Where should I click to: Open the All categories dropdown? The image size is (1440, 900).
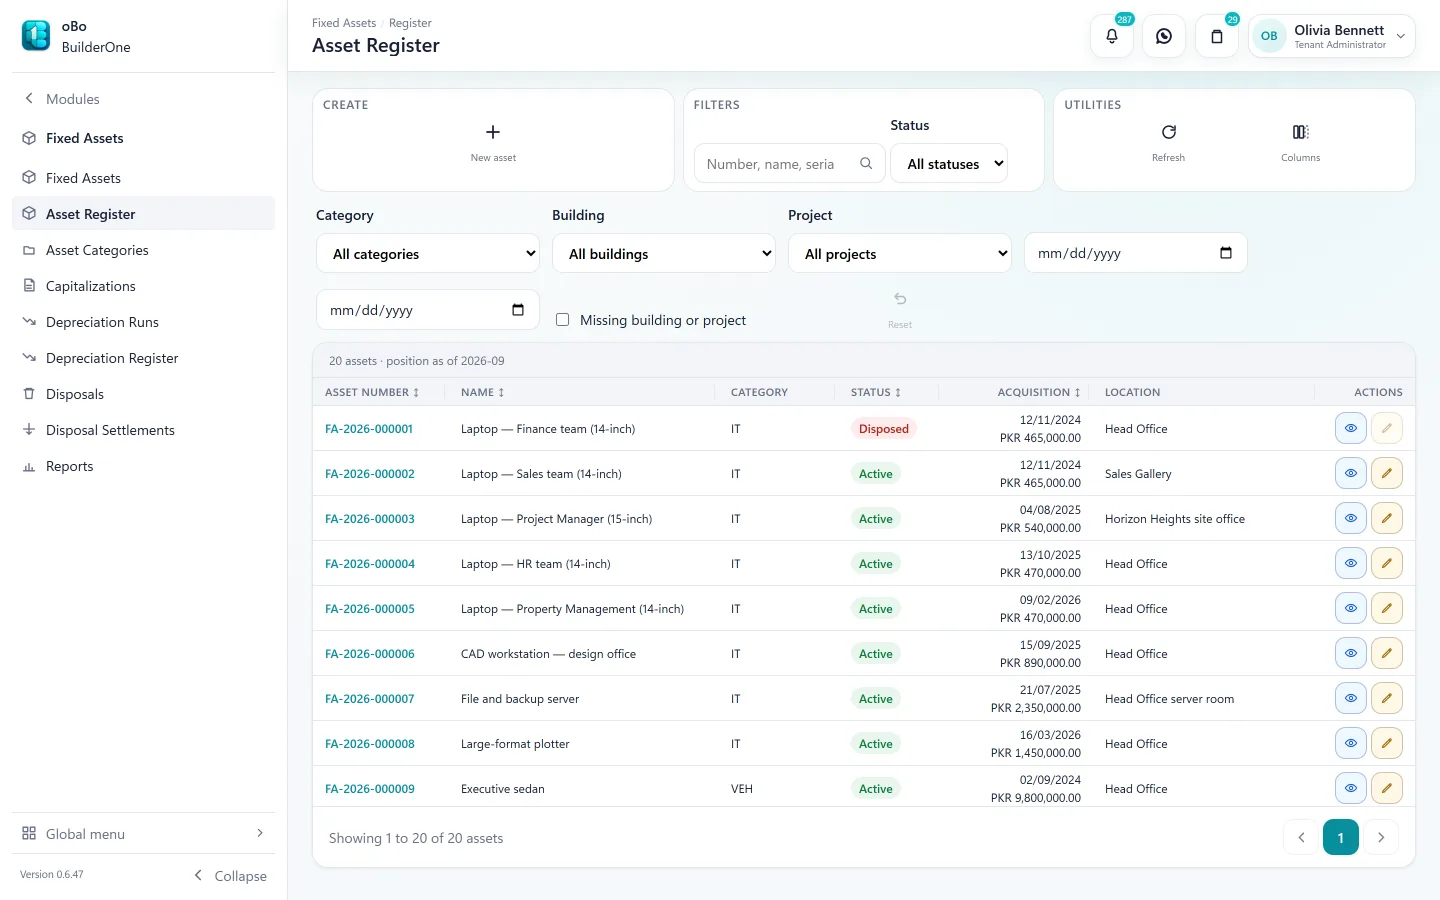[x=428, y=253]
